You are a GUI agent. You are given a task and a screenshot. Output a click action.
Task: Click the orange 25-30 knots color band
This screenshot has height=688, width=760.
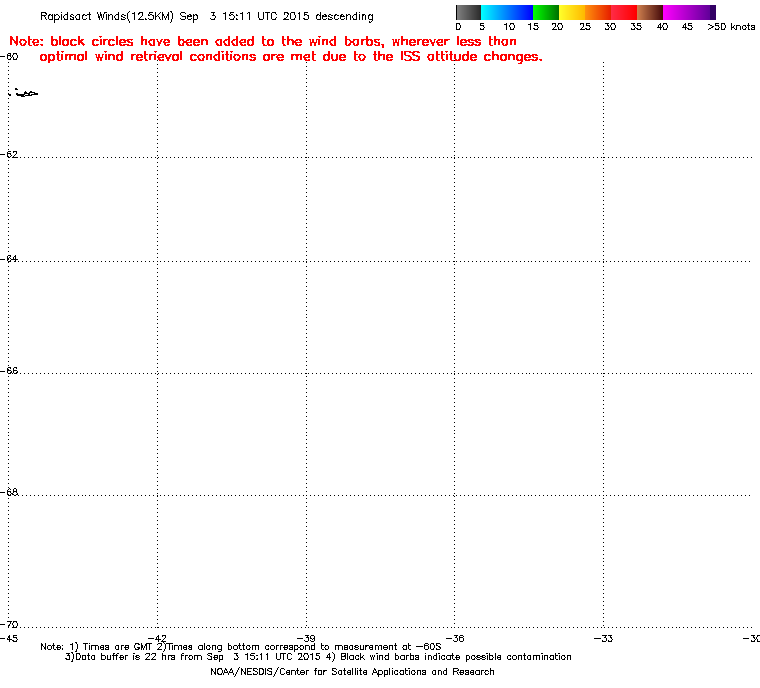598,12
